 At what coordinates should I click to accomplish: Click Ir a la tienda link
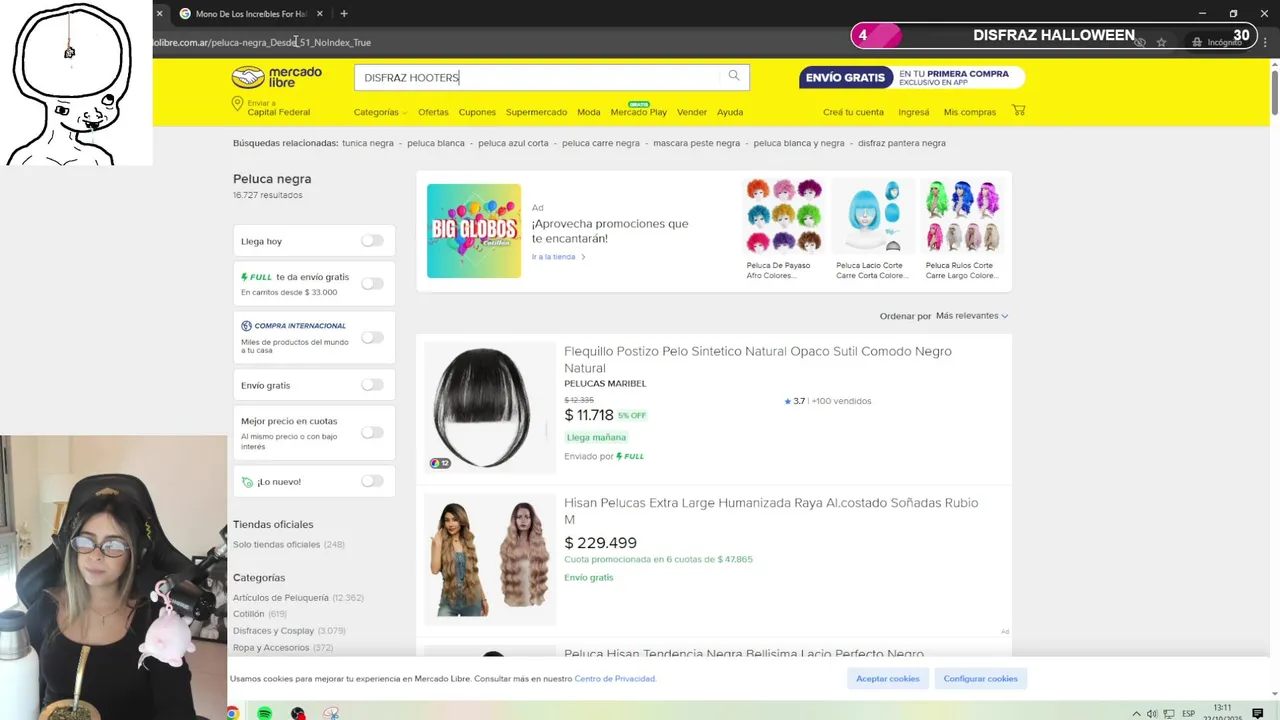coord(558,257)
